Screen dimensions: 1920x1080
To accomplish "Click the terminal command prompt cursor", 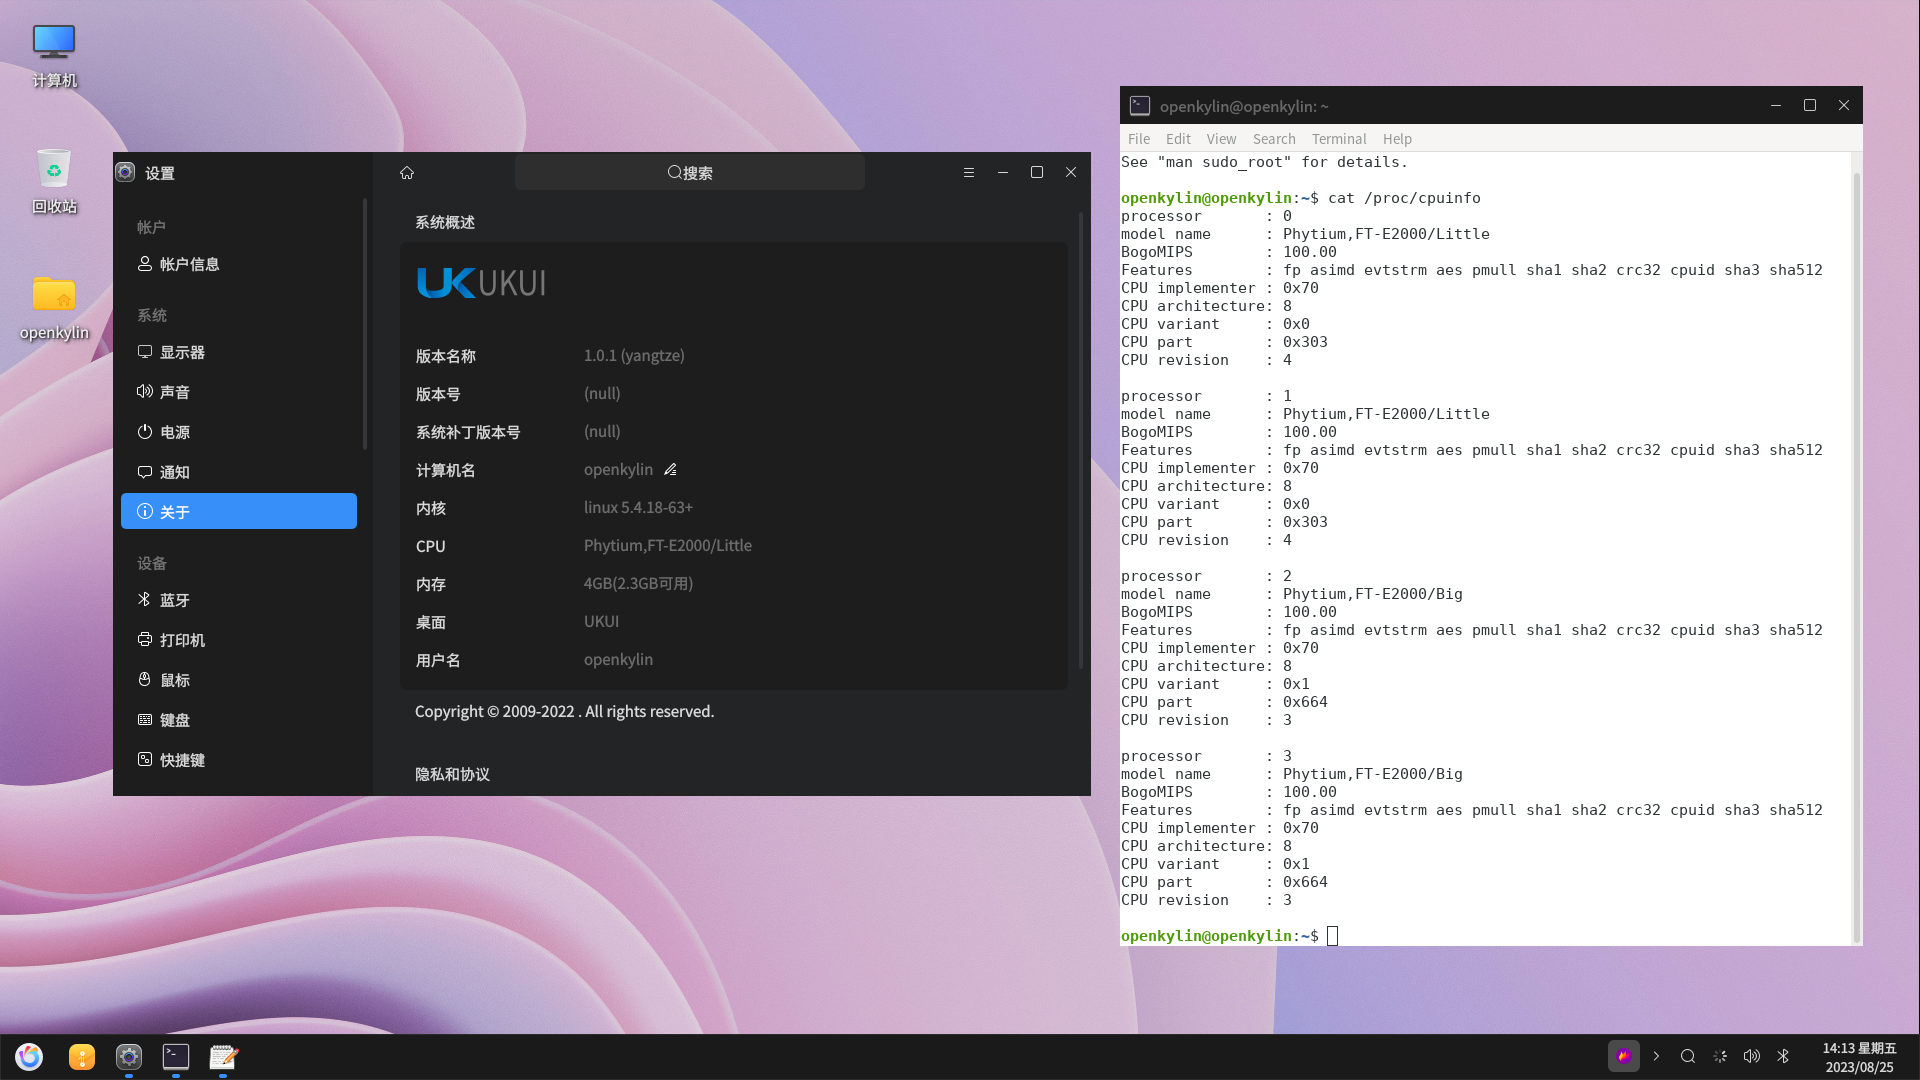I will pyautogui.click(x=1332, y=936).
